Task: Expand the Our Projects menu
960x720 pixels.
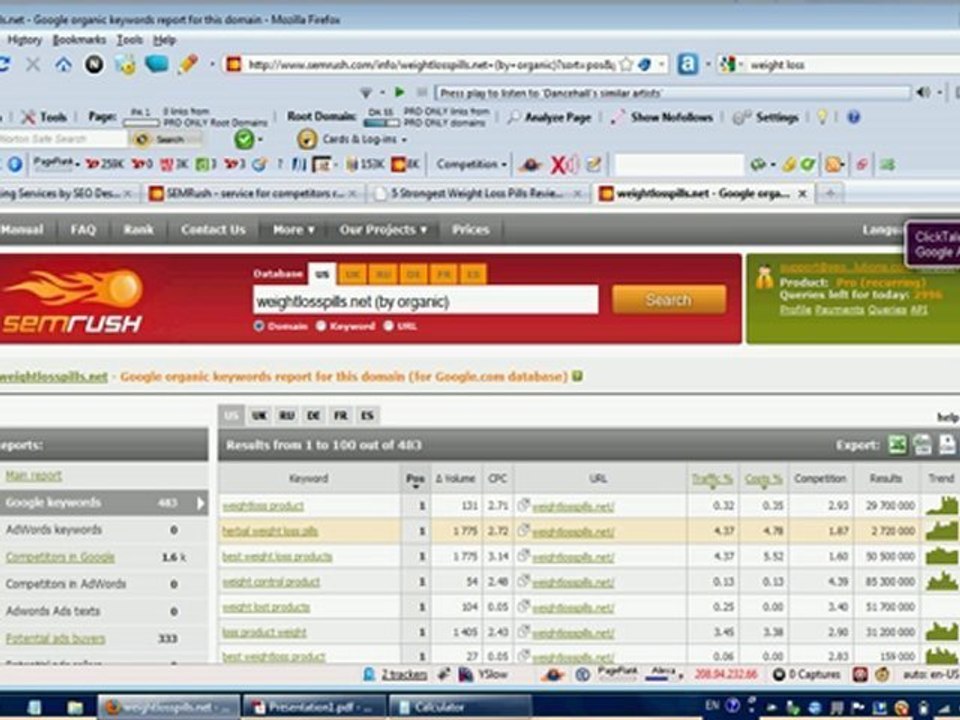Action: coord(383,230)
